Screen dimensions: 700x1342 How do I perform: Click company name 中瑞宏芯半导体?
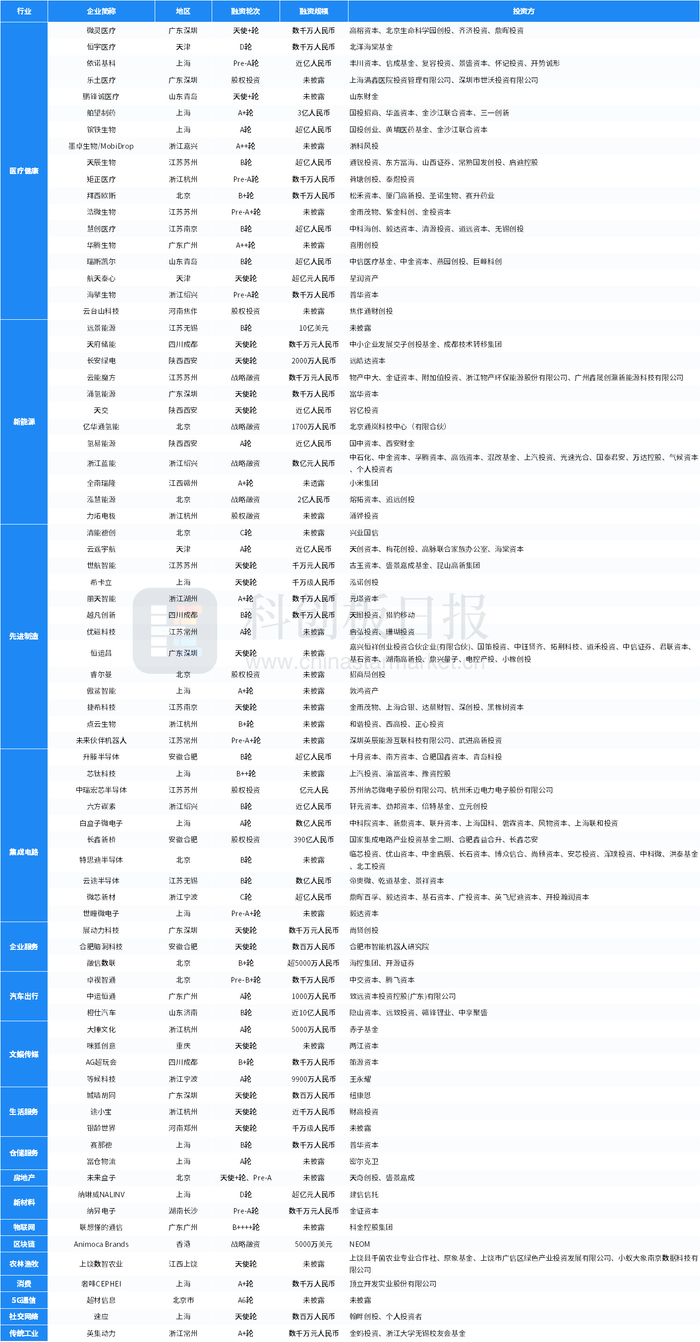pos(102,789)
